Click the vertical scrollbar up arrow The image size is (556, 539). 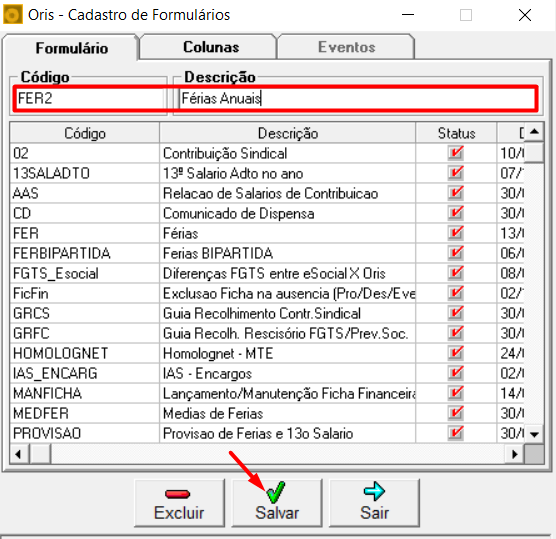[534, 132]
